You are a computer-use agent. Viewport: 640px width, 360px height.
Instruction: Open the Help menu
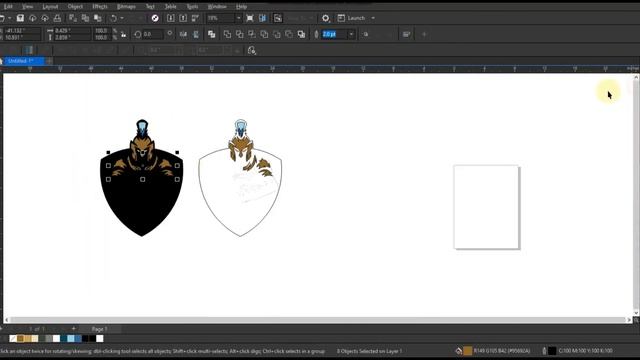241,7
